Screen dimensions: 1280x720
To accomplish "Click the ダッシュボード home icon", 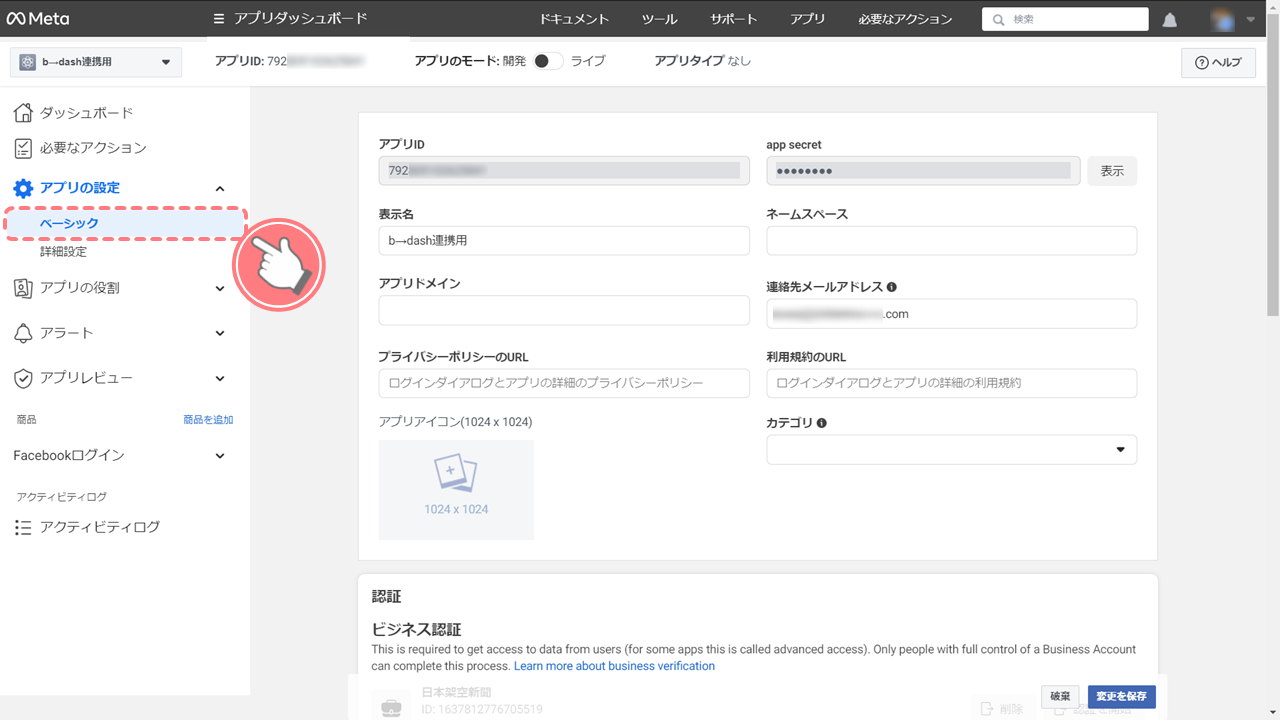I will (x=23, y=113).
